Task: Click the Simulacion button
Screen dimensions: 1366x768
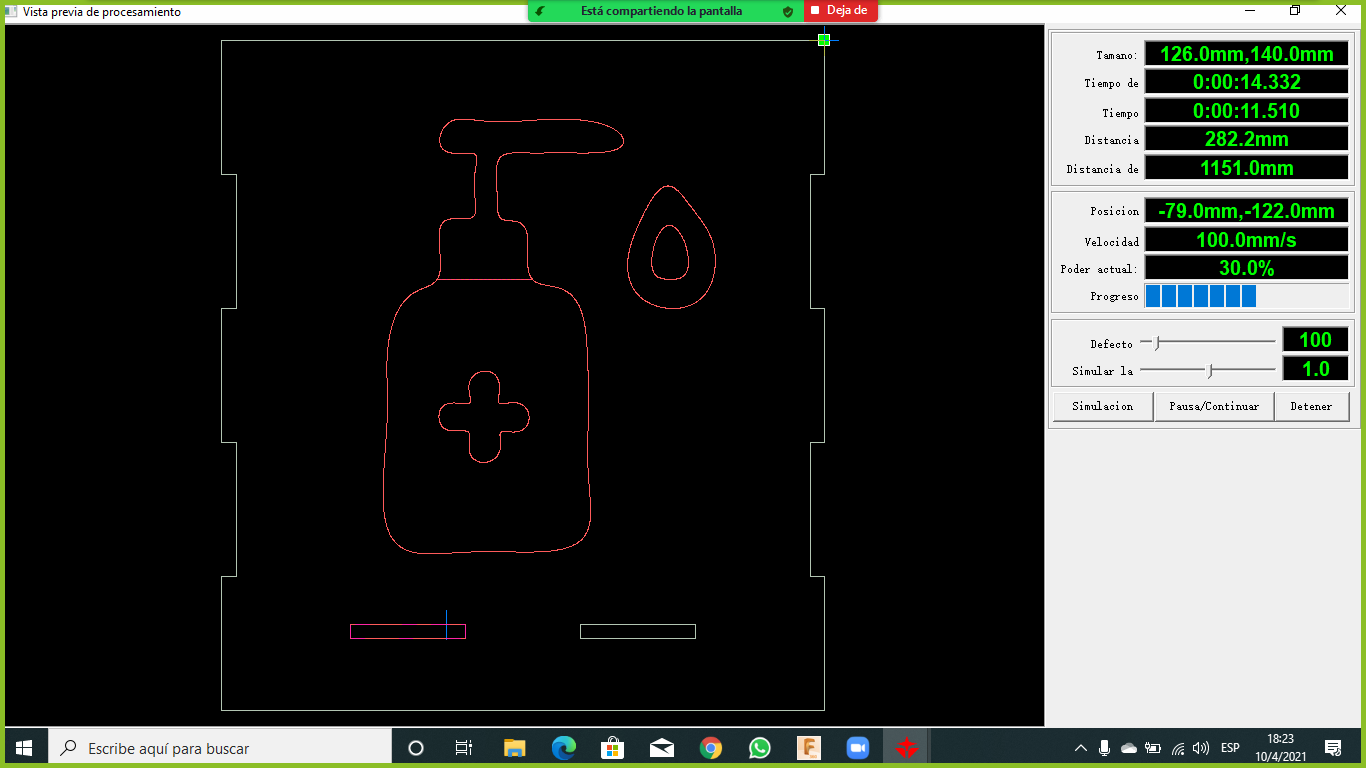Action: pos(1103,407)
